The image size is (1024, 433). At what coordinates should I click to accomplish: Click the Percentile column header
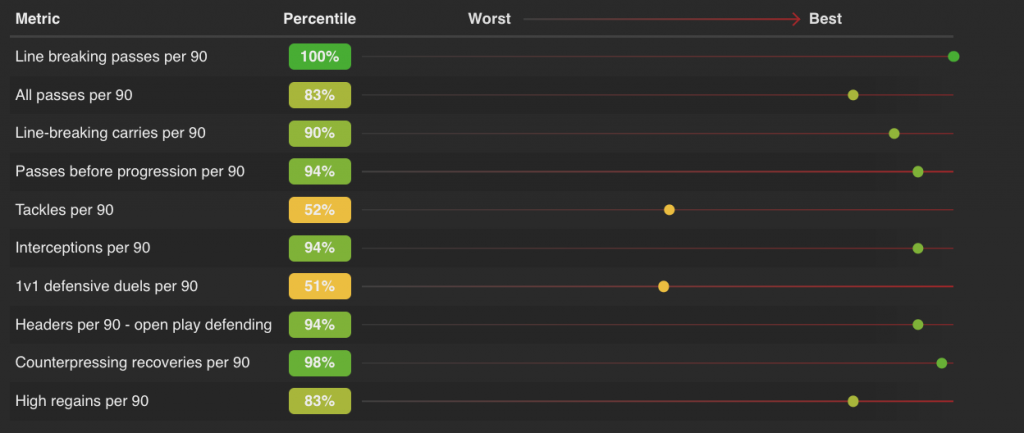tap(319, 19)
